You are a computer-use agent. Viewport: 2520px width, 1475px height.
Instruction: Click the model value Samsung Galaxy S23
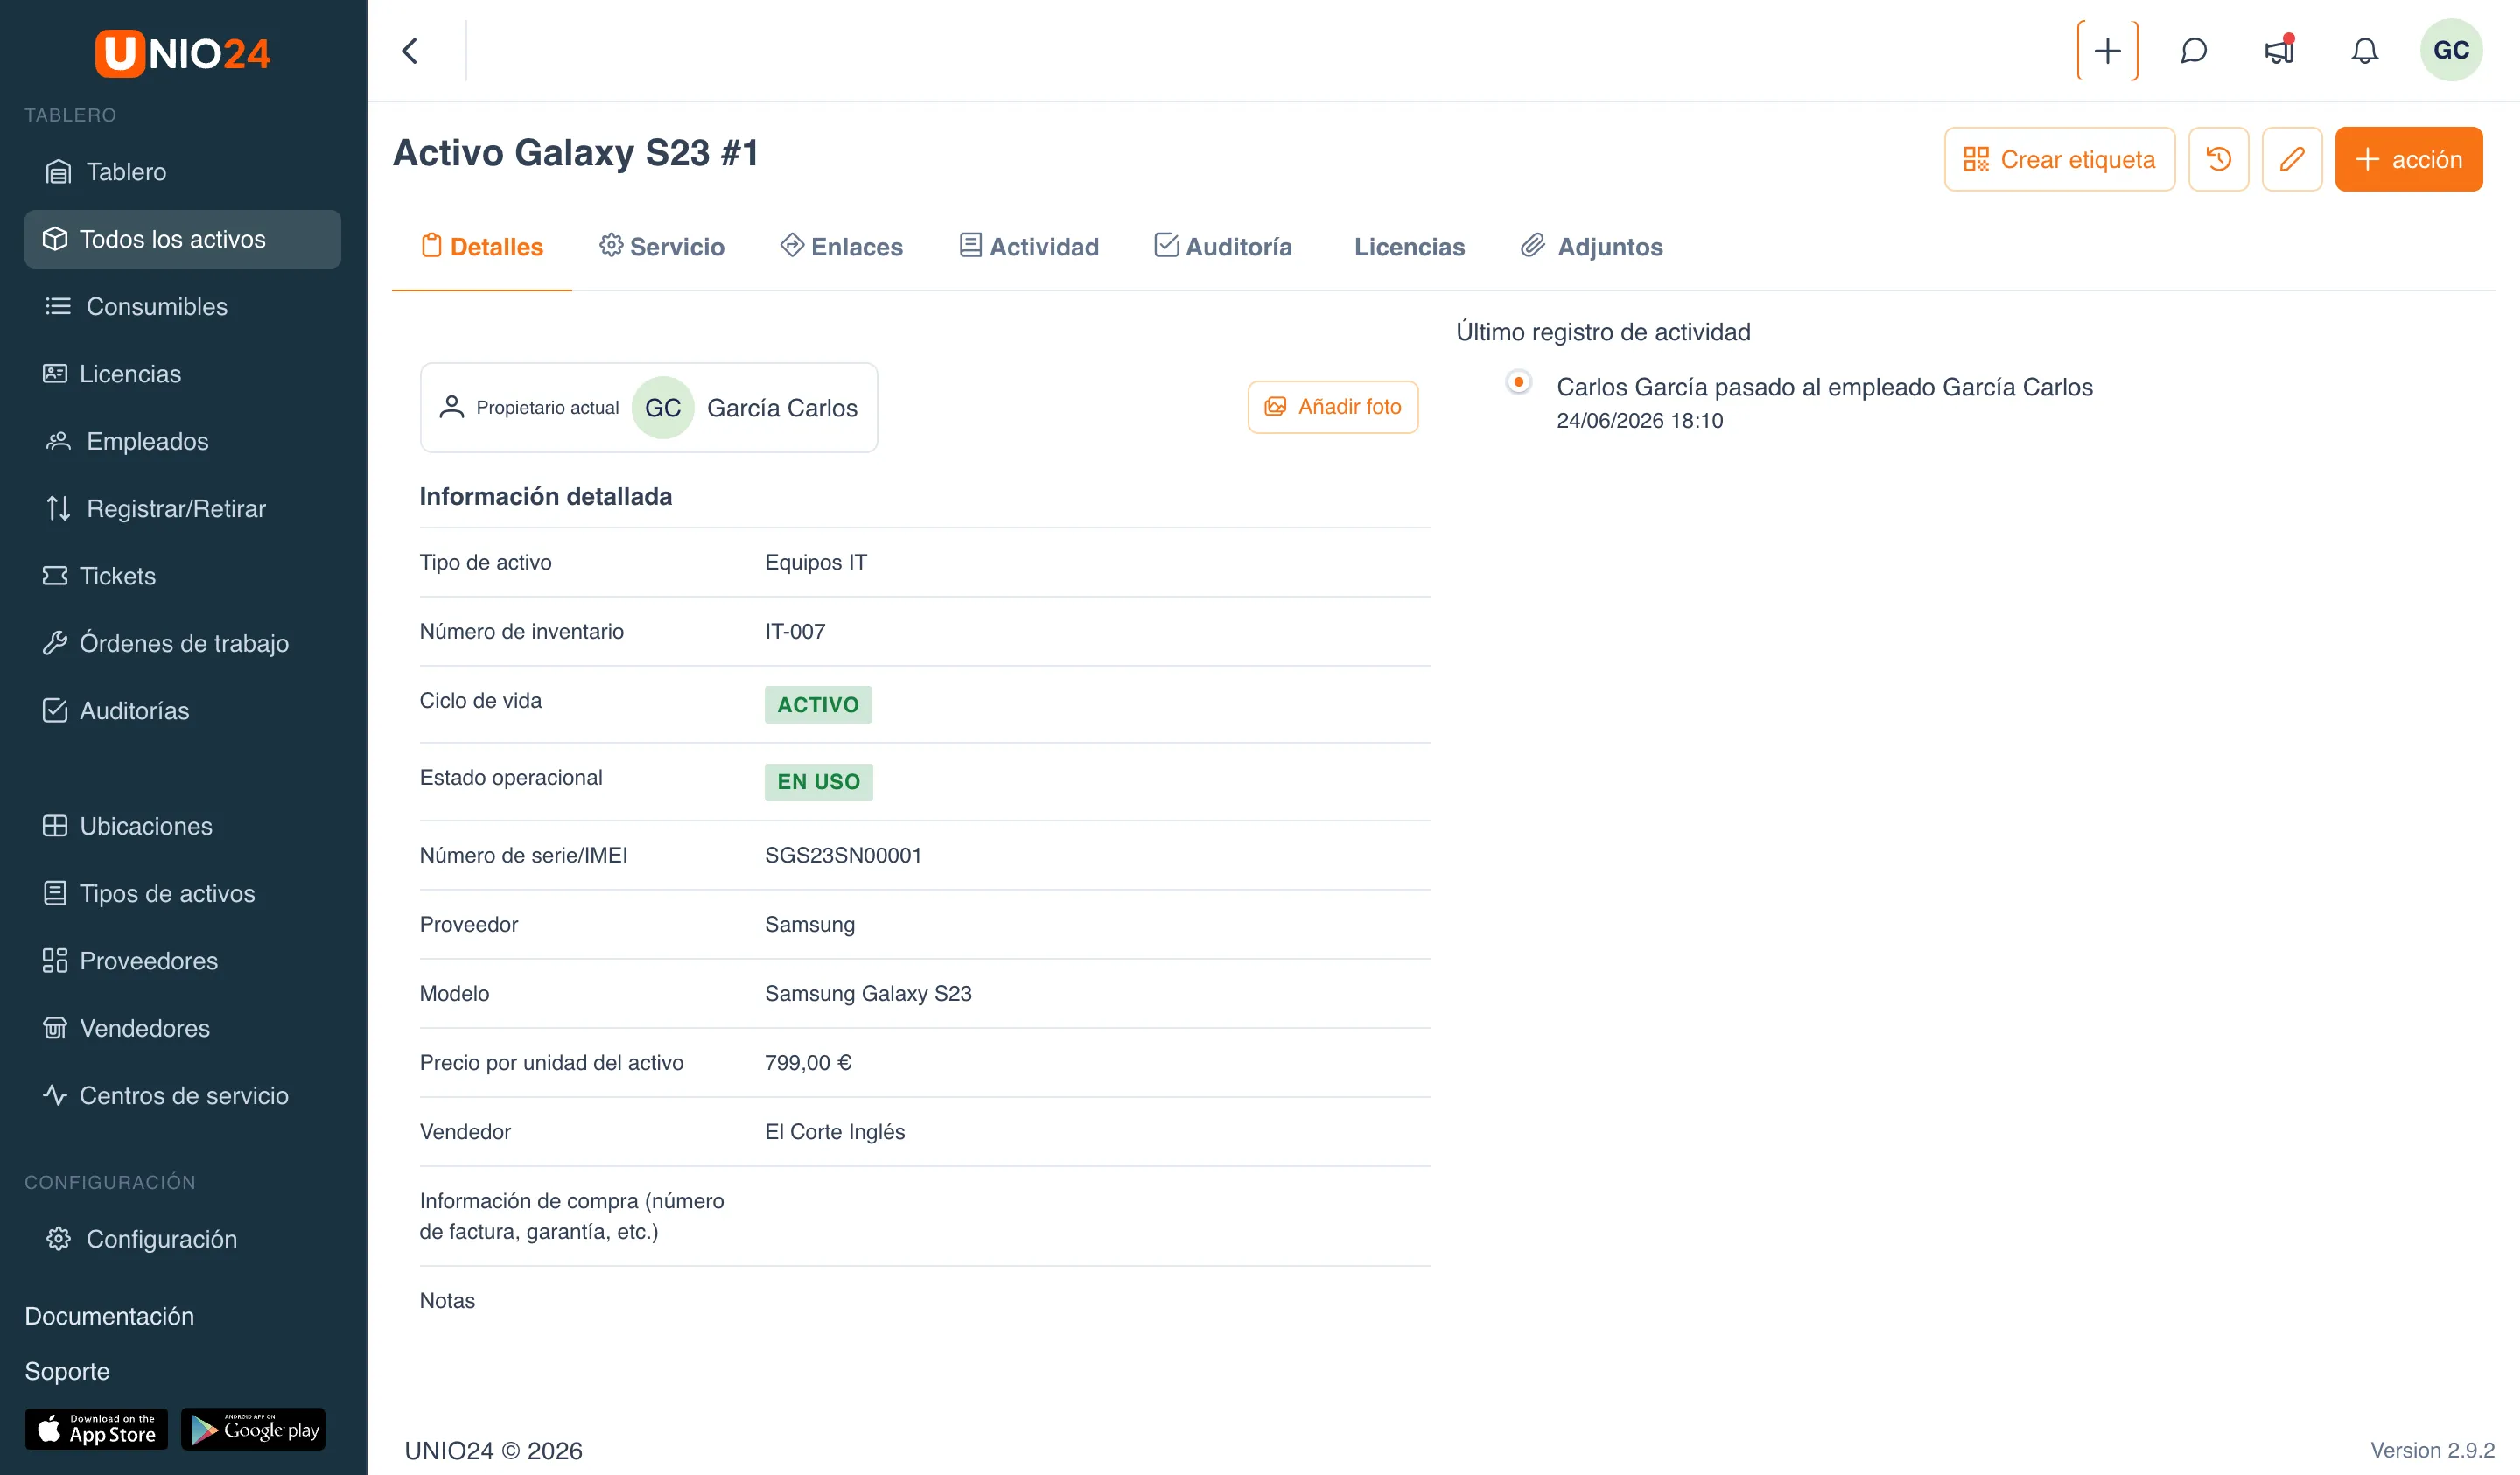[x=868, y=994]
